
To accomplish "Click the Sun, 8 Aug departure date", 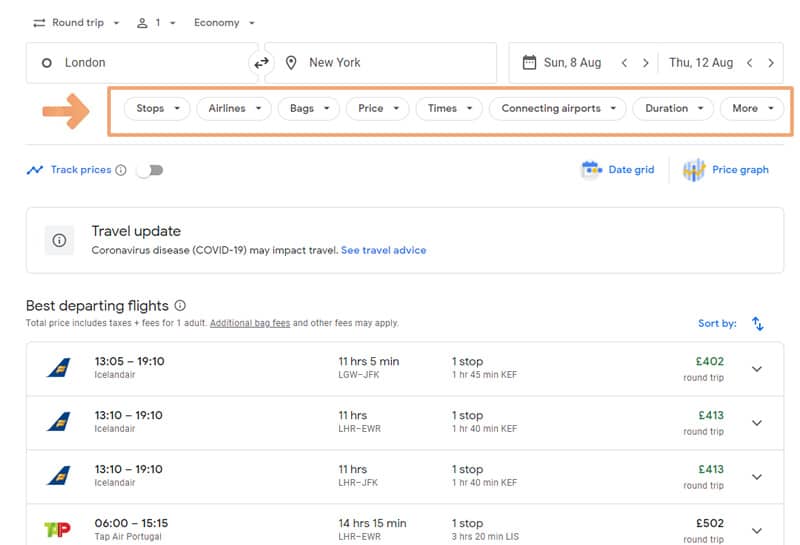I will pyautogui.click(x=572, y=63).
